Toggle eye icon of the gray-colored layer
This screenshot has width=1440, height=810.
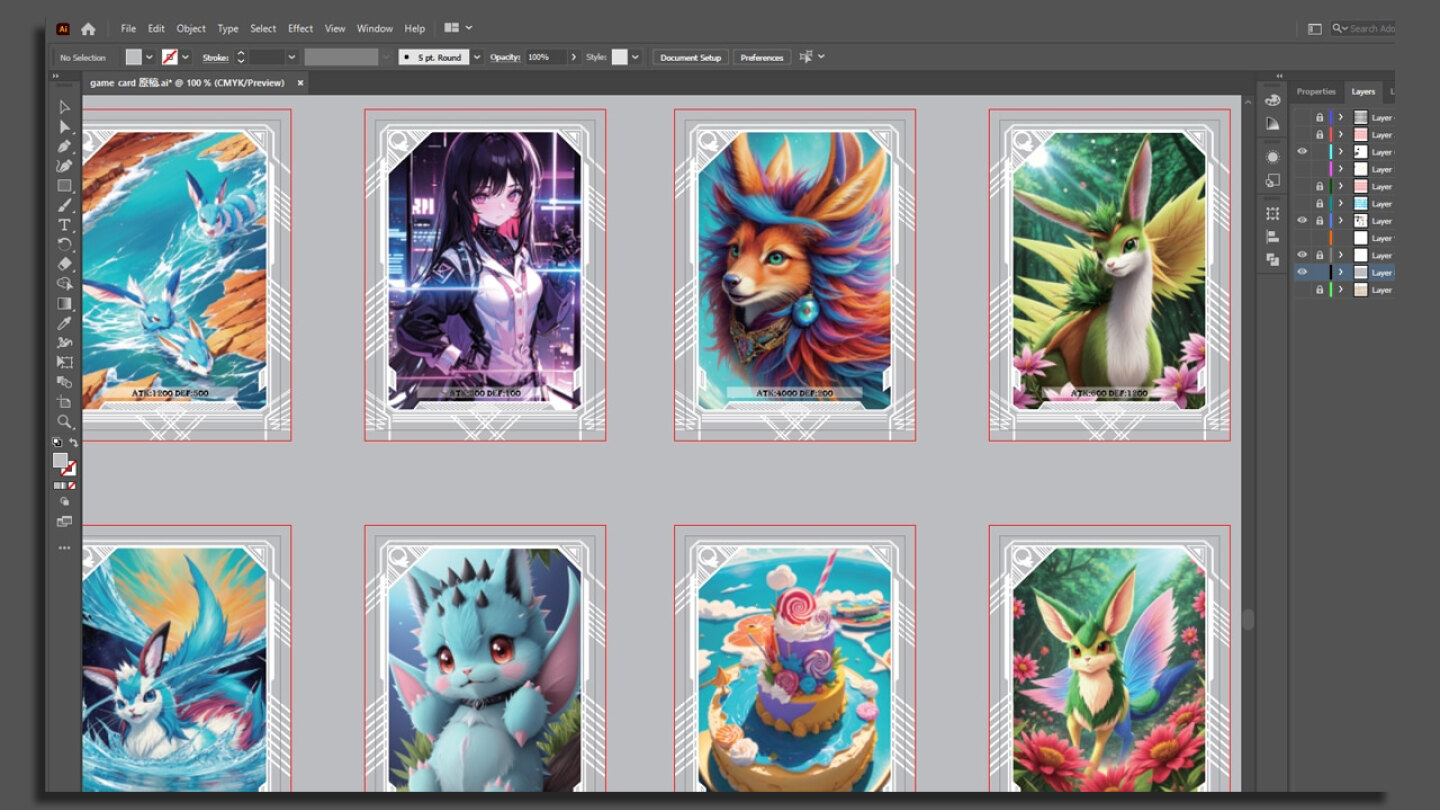coord(1302,255)
